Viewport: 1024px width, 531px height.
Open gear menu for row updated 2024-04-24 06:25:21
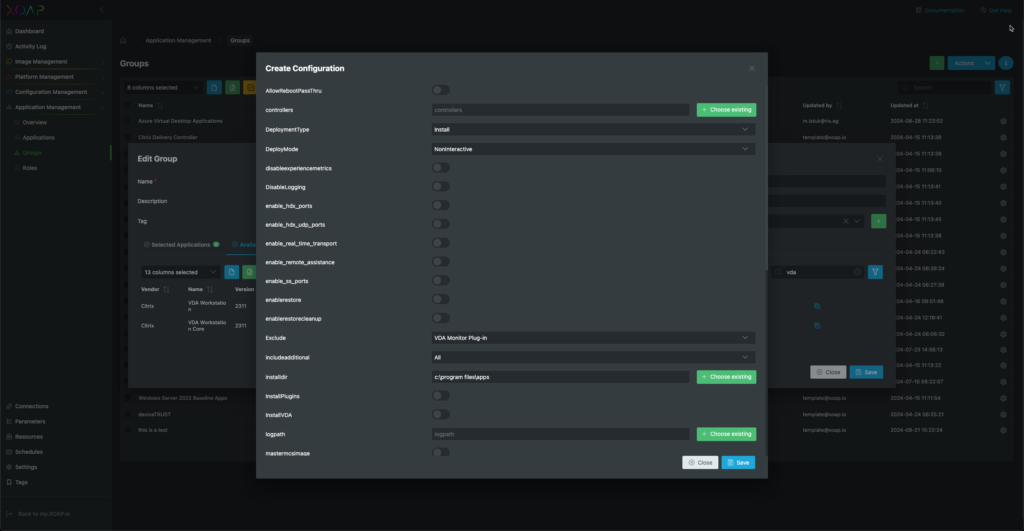point(1003,415)
